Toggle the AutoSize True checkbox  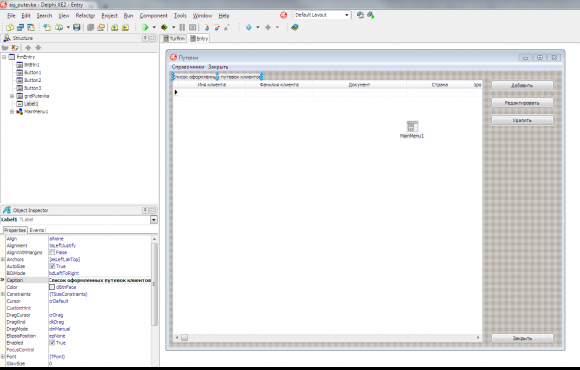pos(52,266)
